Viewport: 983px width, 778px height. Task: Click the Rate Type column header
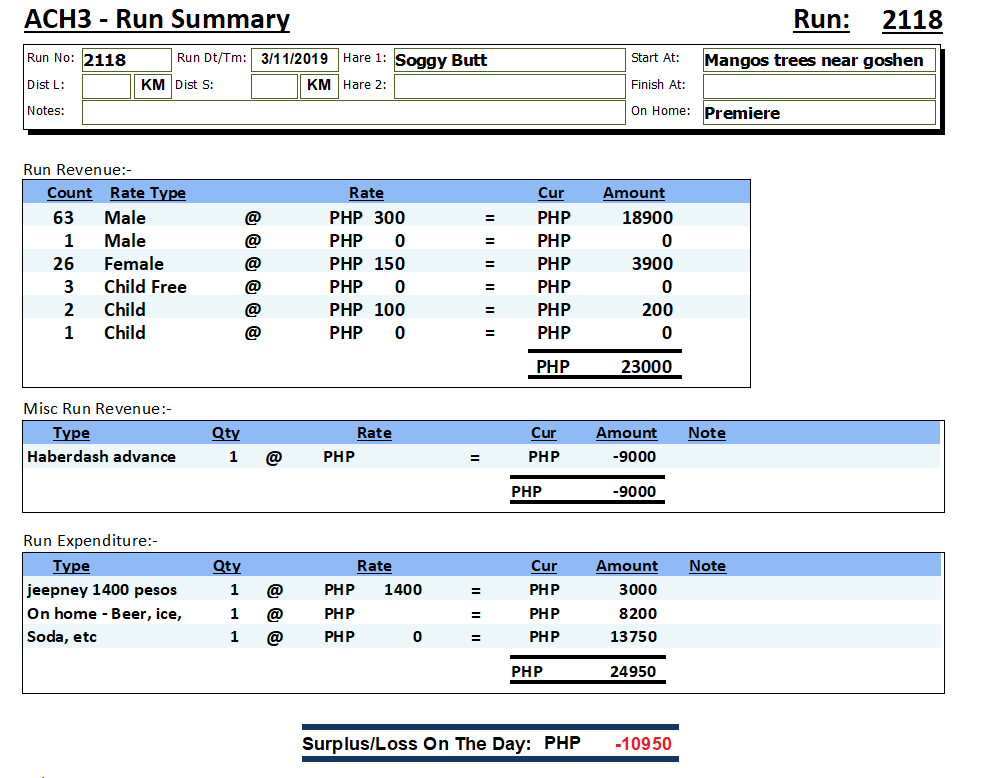148,193
